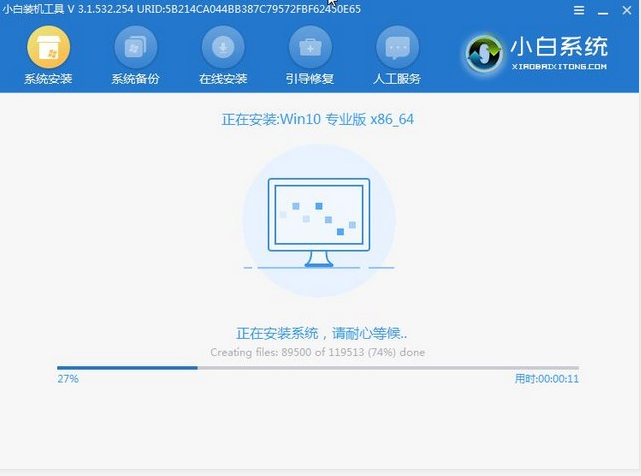The width and height of the screenshot is (641, 476).
Task: Open the hamburger menu in title bar
Action: [x=579, y=9]
